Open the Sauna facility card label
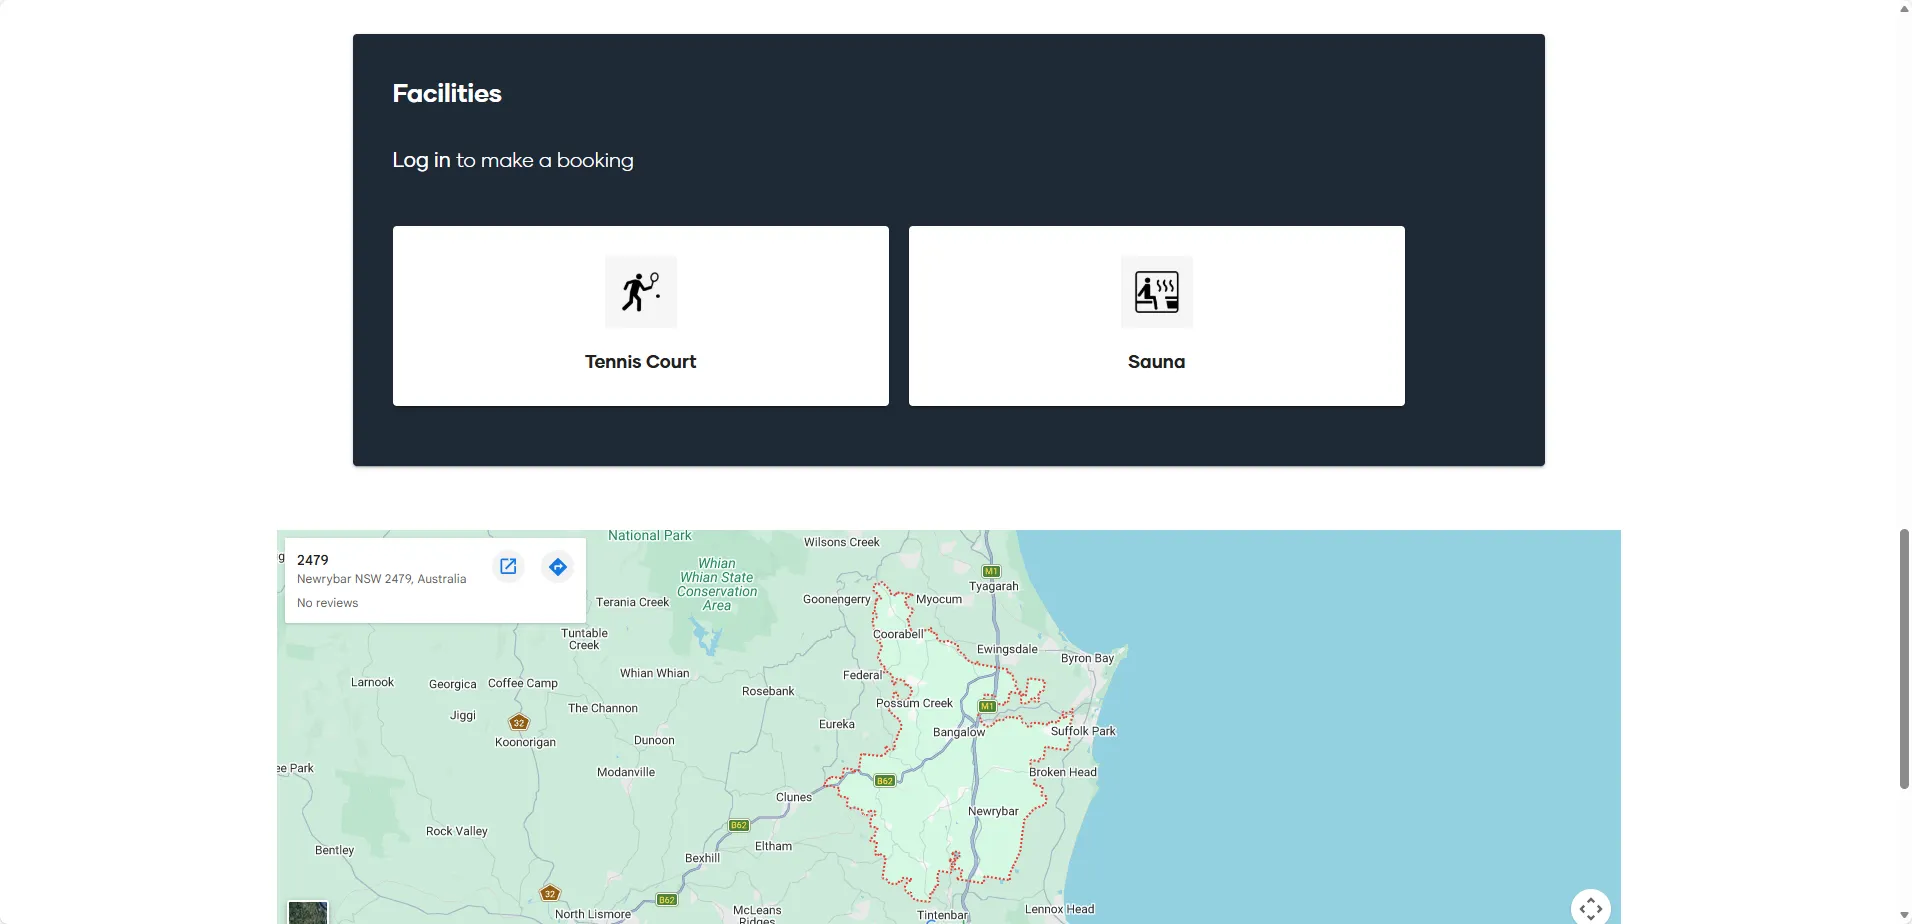Image resolution: width=1912 pixels, height=924 pixels. 1157,362
